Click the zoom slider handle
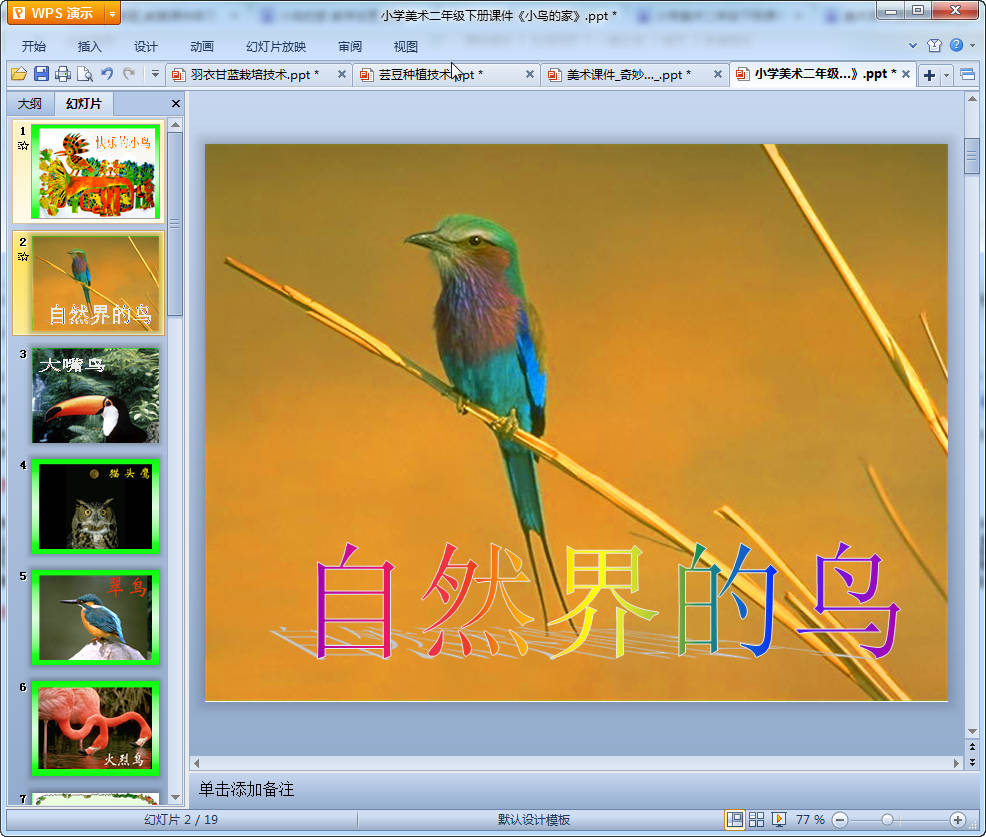 [x=887, y=820]
